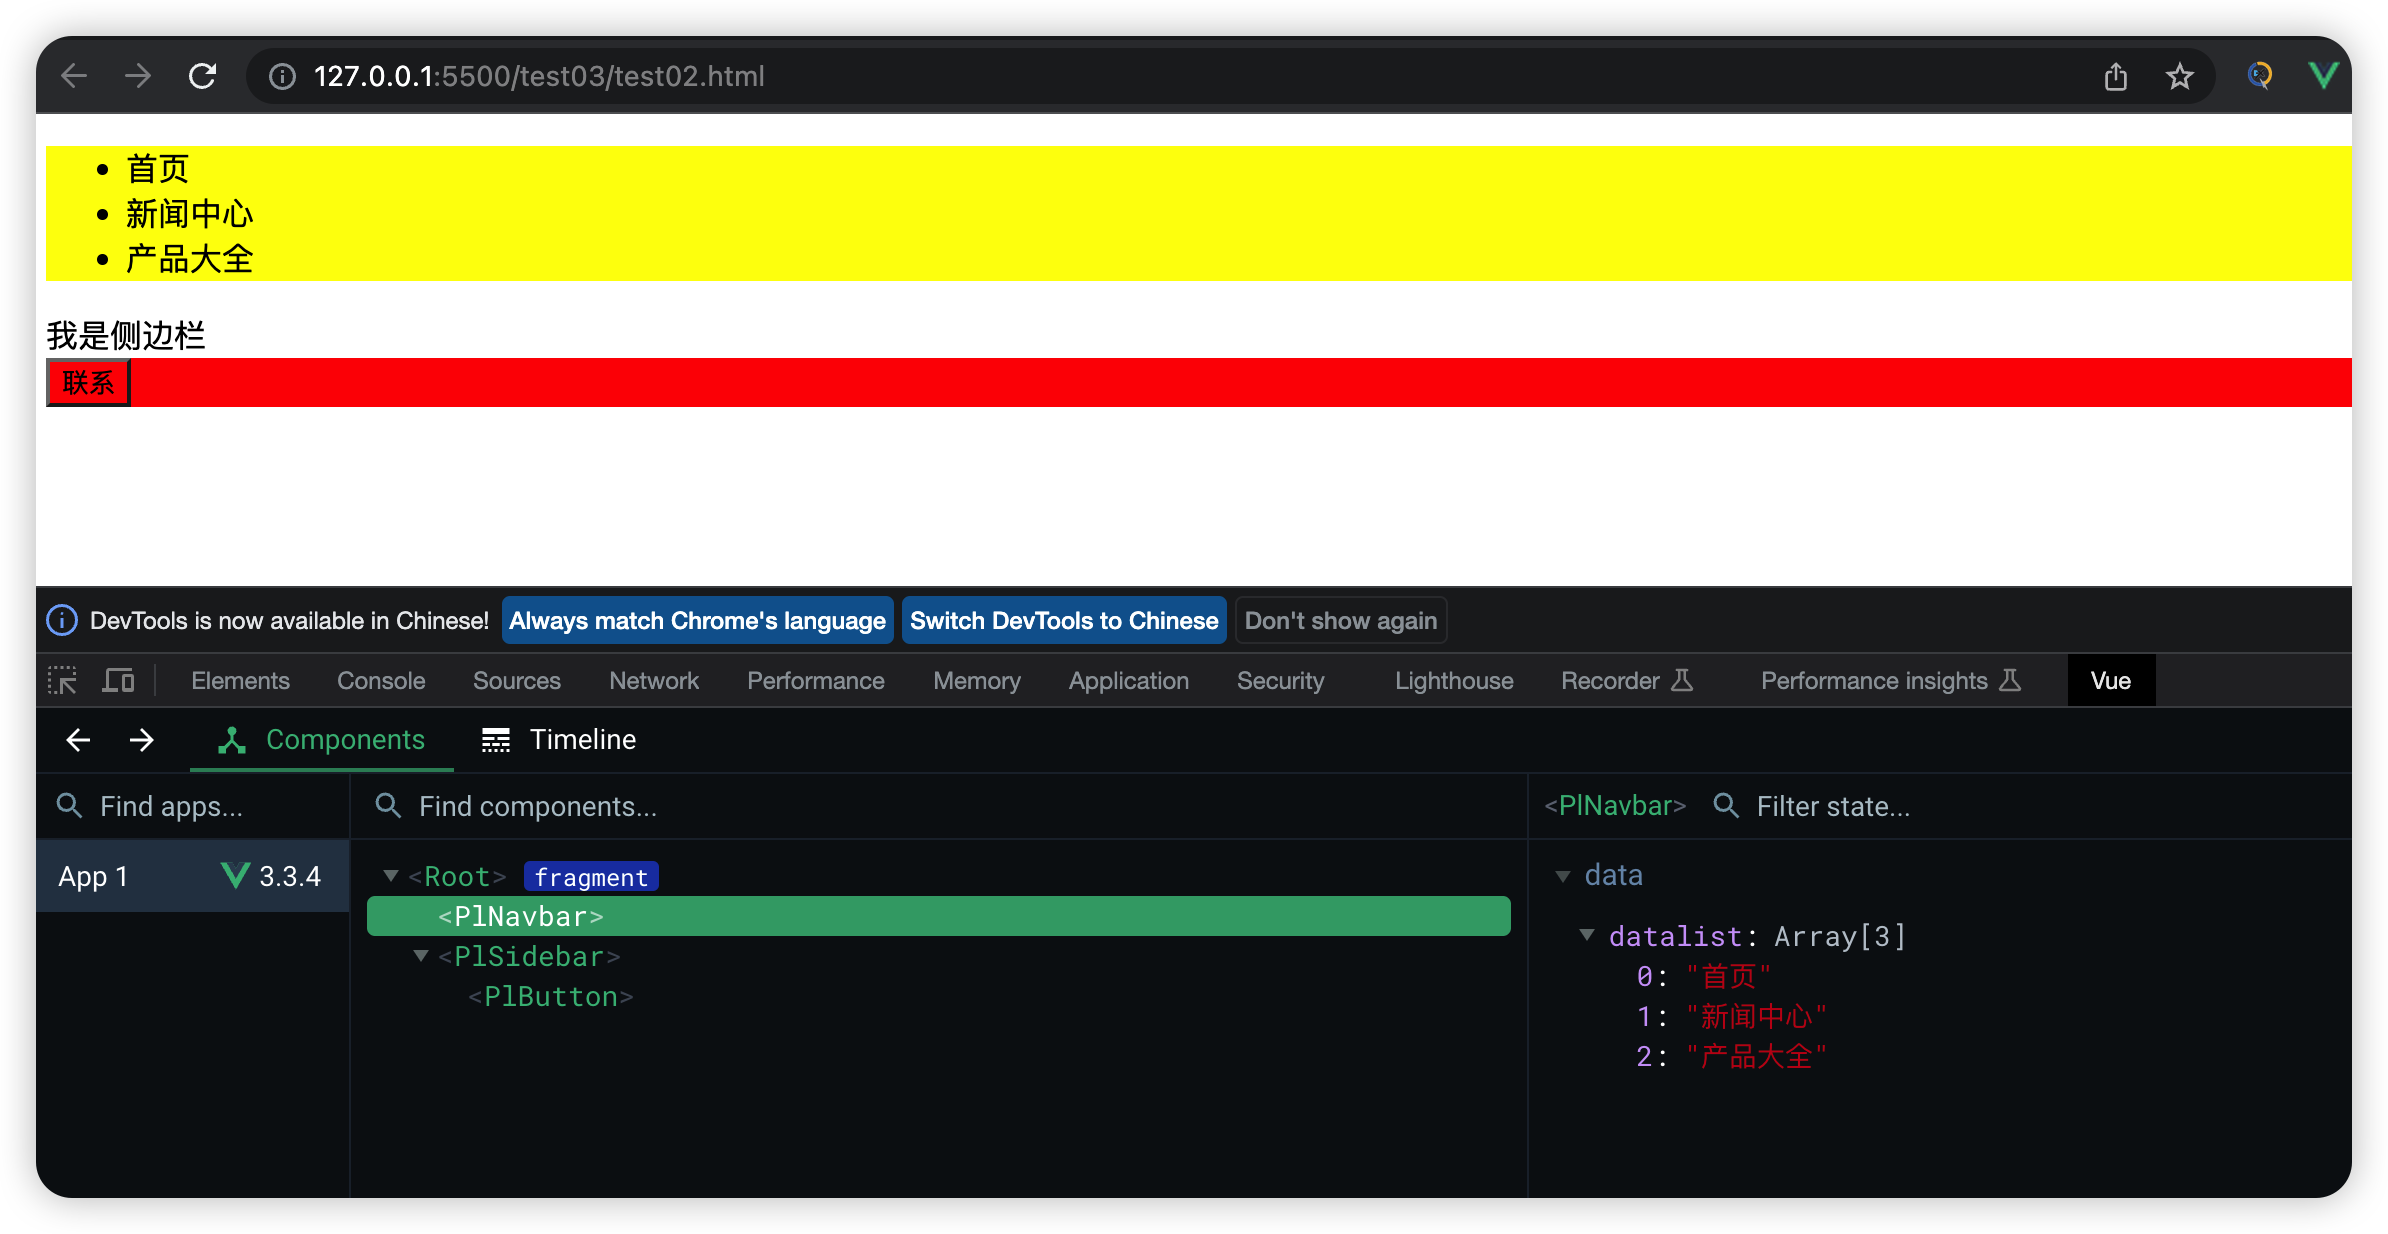Select the PlButton component in tree

click(x=551, y=996)
